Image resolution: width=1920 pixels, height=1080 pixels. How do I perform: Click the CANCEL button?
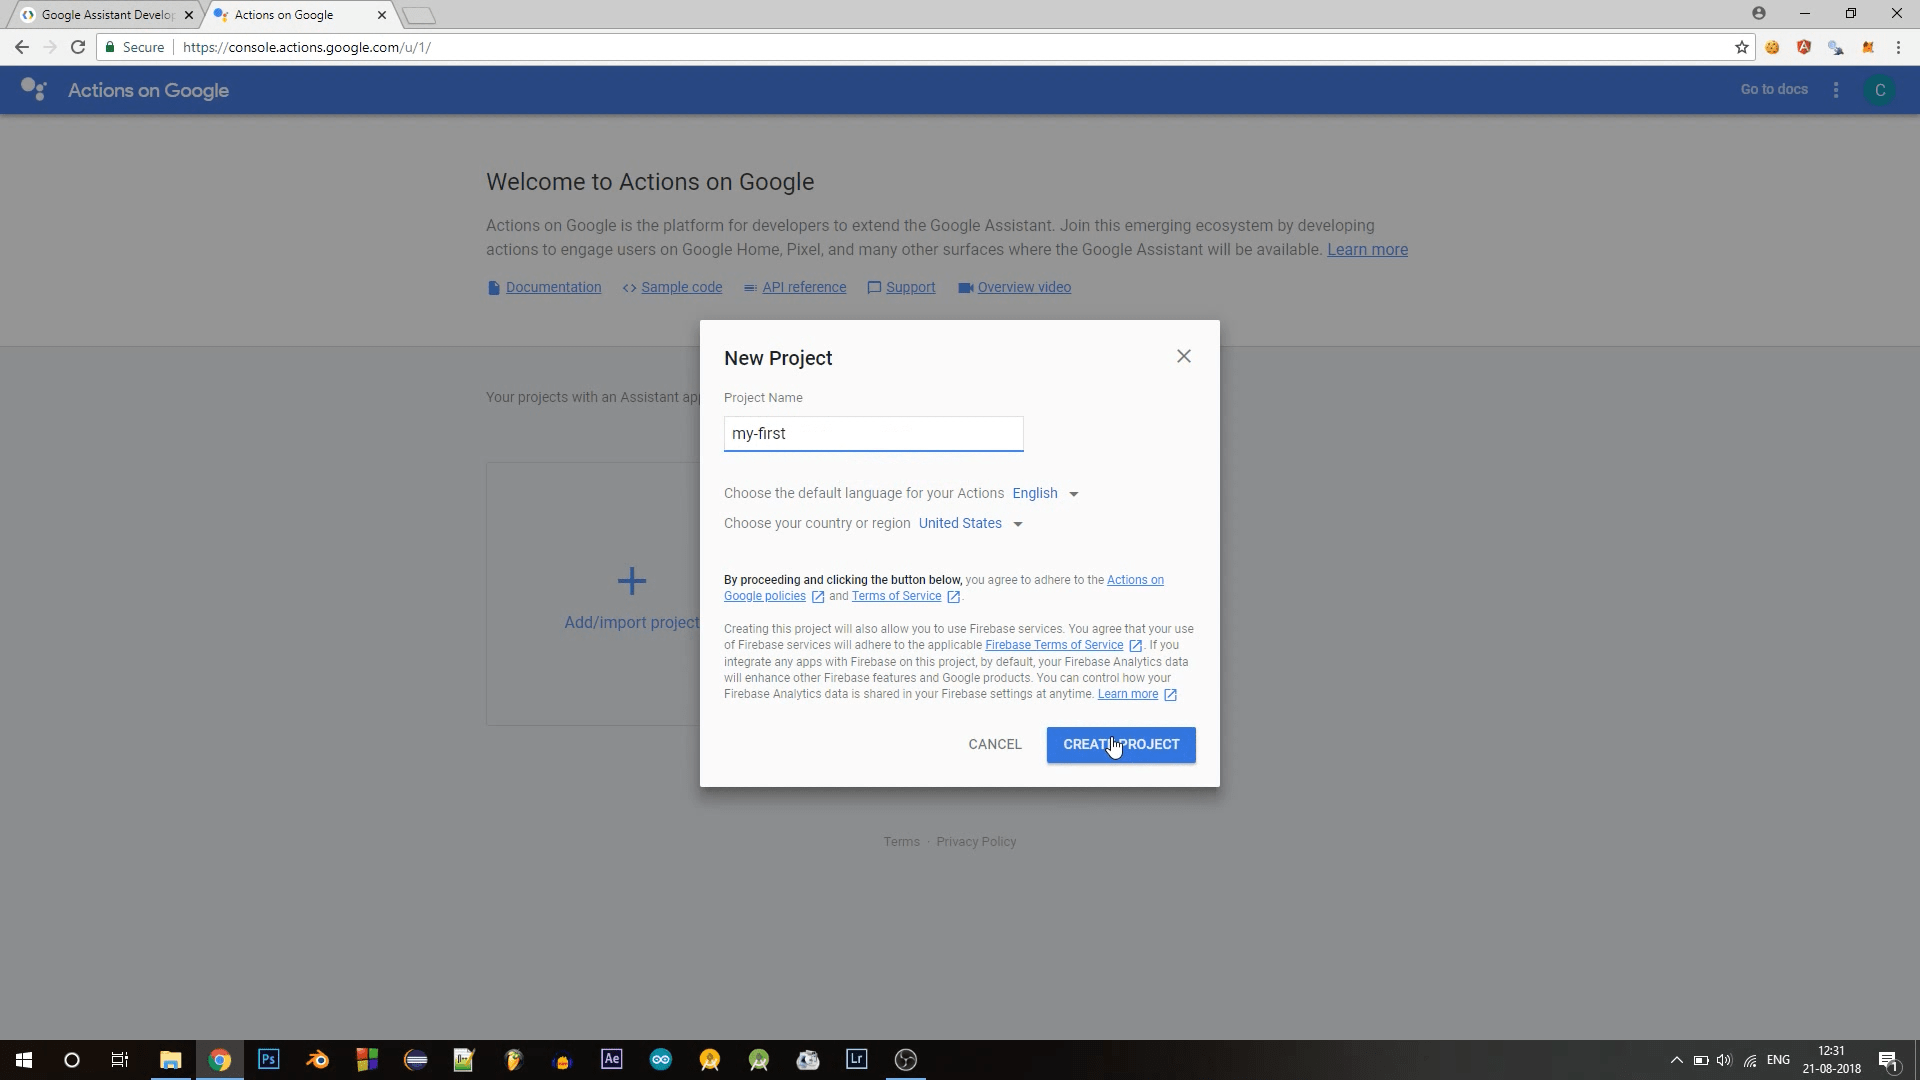coord(995,744)
